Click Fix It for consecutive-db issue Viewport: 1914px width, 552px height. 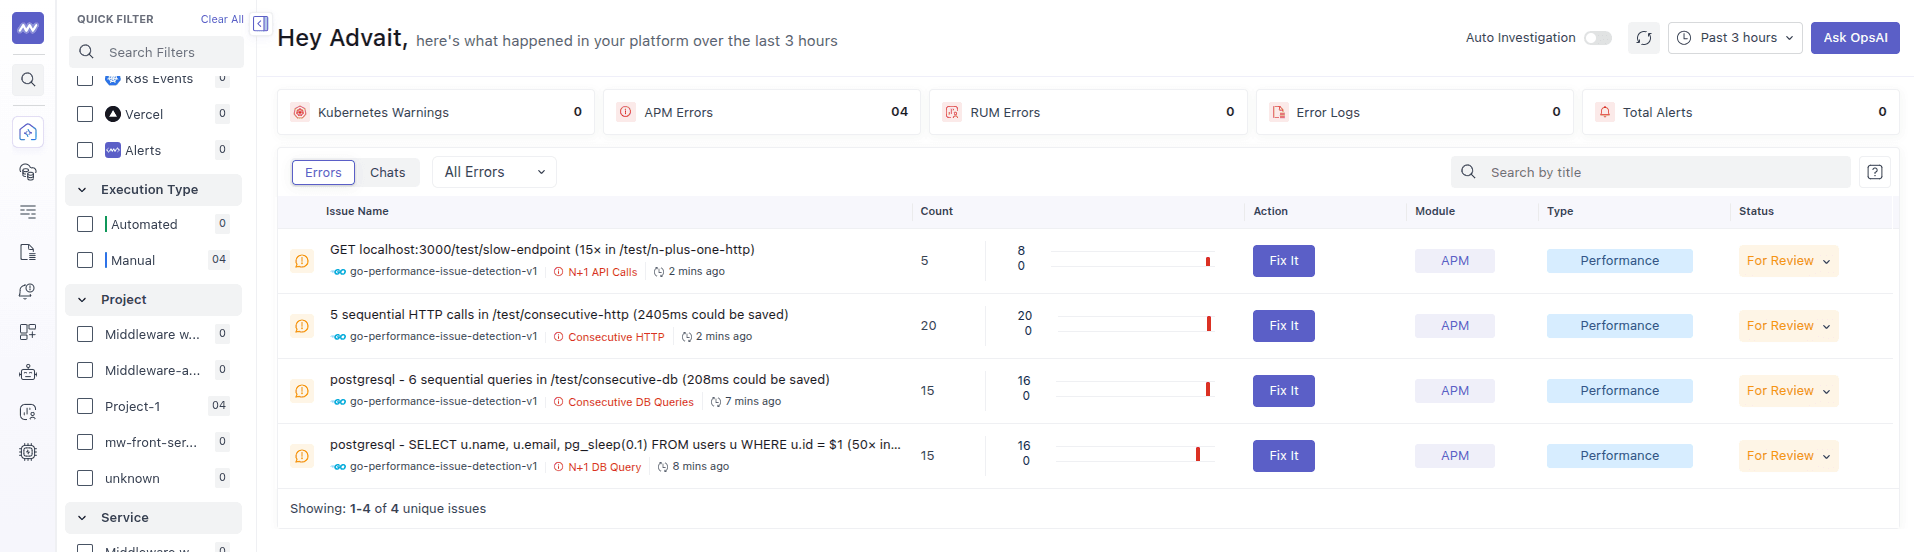tap(1284, 391)
